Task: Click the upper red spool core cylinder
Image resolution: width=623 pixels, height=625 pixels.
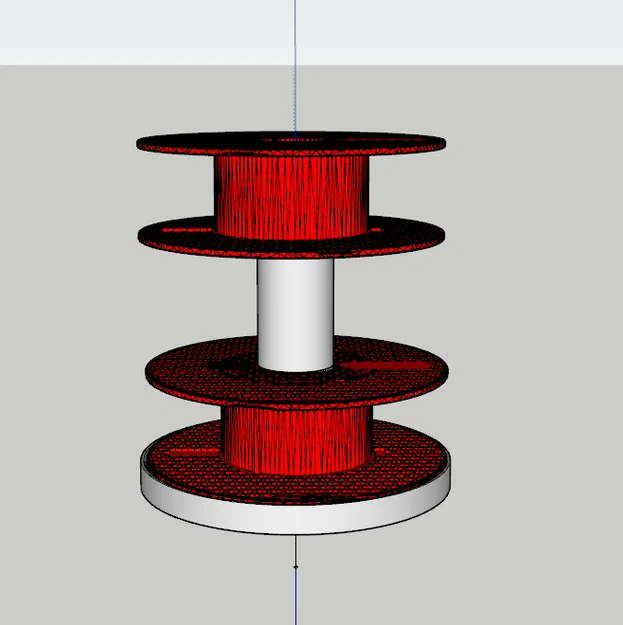Action: (x=292, y=197)
